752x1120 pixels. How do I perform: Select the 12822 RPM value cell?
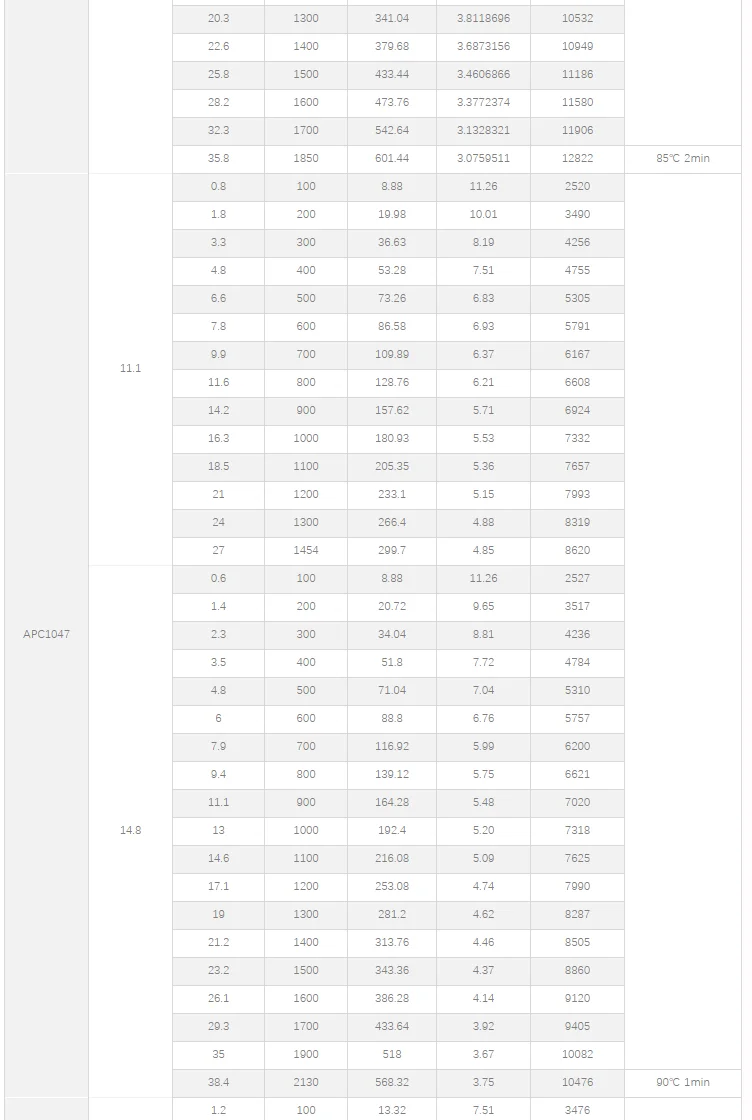click(x=577, y=159)
